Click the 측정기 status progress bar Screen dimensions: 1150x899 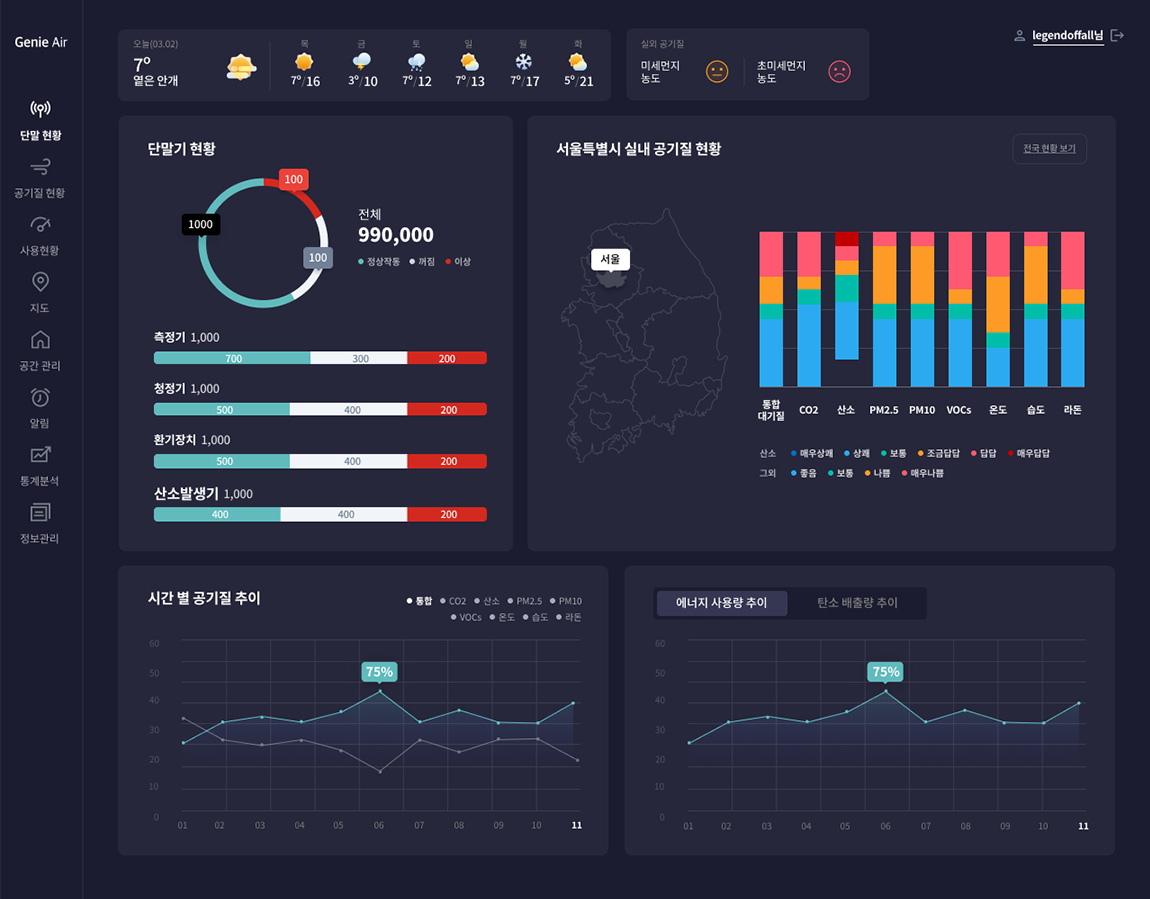point(320,358)
